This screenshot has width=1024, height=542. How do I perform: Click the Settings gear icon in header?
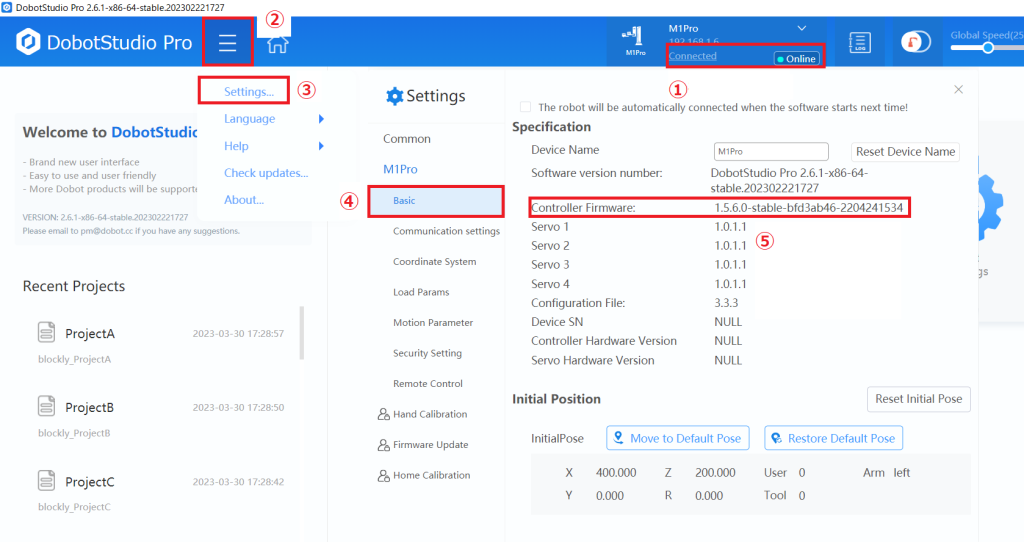[x=394, y=96]
